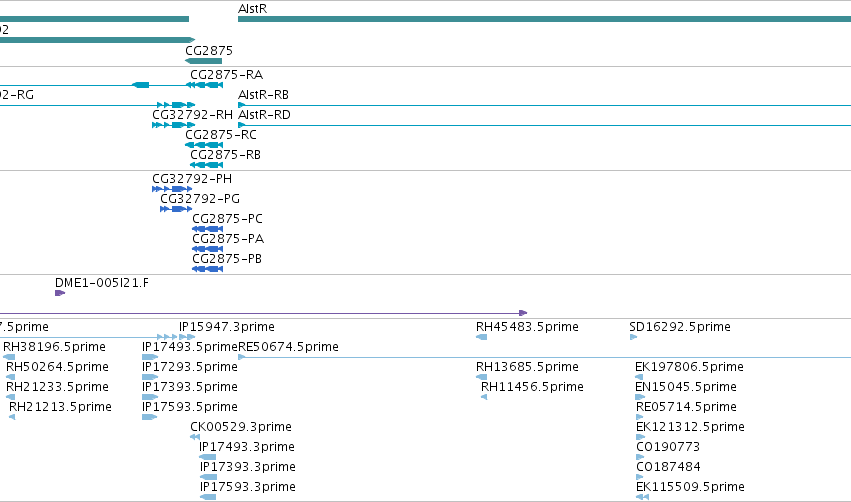Select the IP17293.5prime EST feature
851x502 pixels.
point(150,377)
